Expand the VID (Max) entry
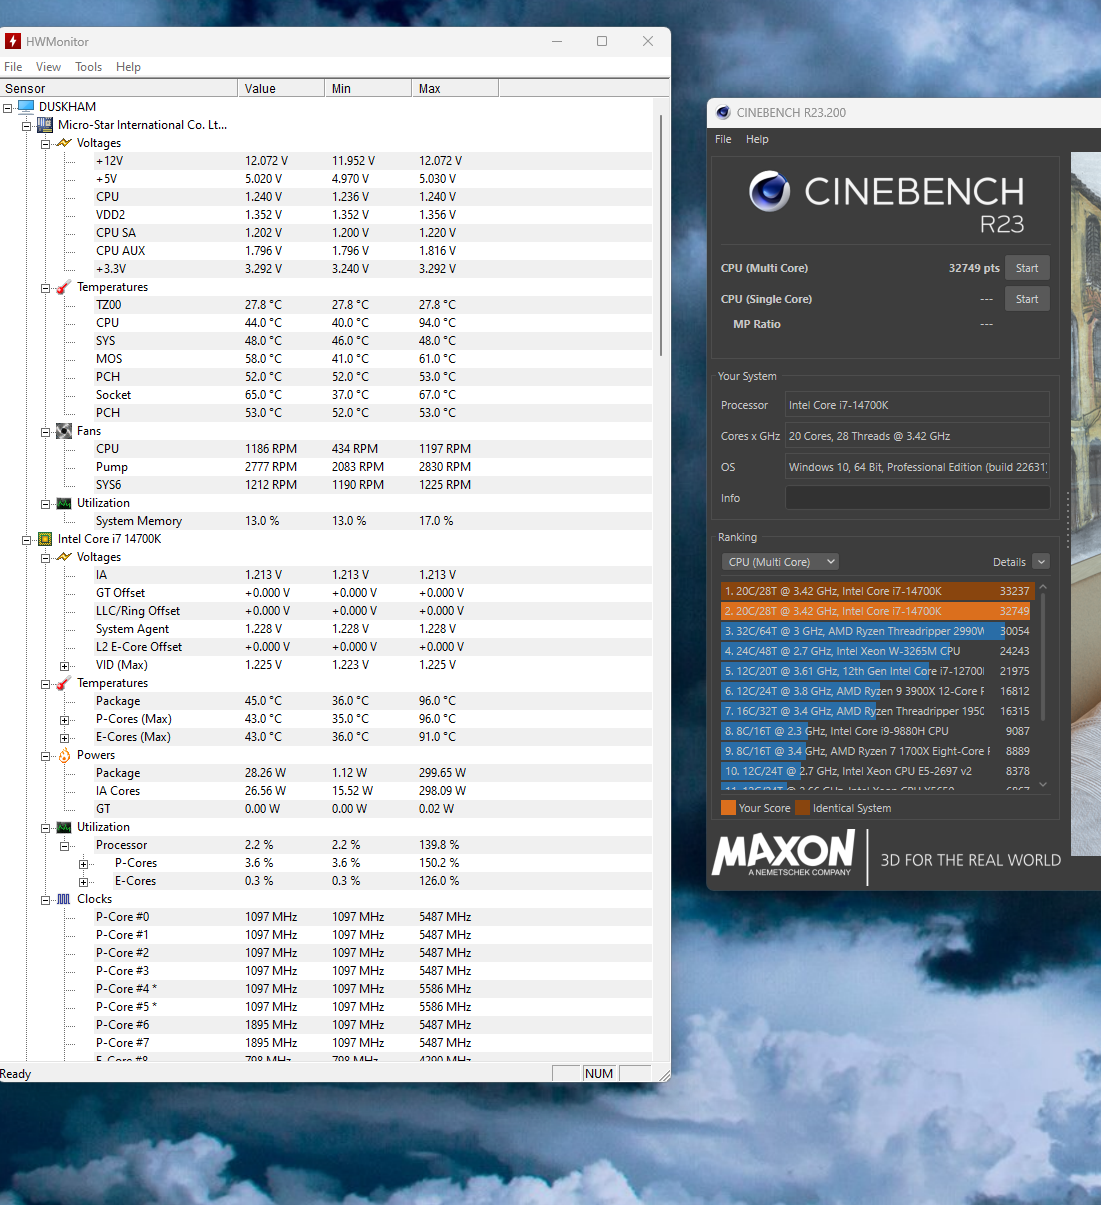The width and height of the screenshot is (1101, 1205). 65,666
